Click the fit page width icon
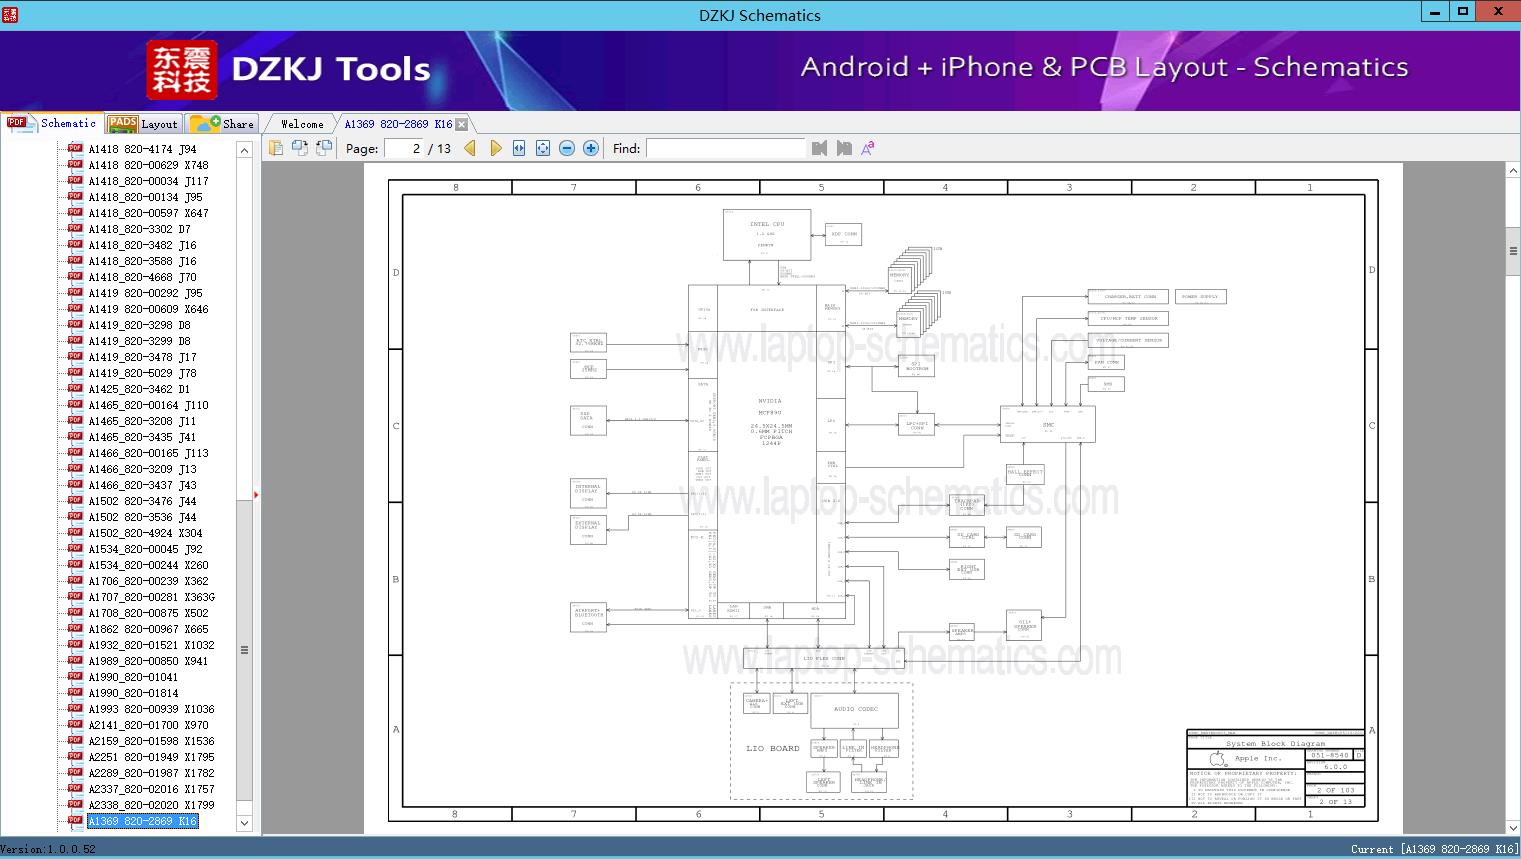The width and height of the screenshot is (1521, 859). point(519,148)
